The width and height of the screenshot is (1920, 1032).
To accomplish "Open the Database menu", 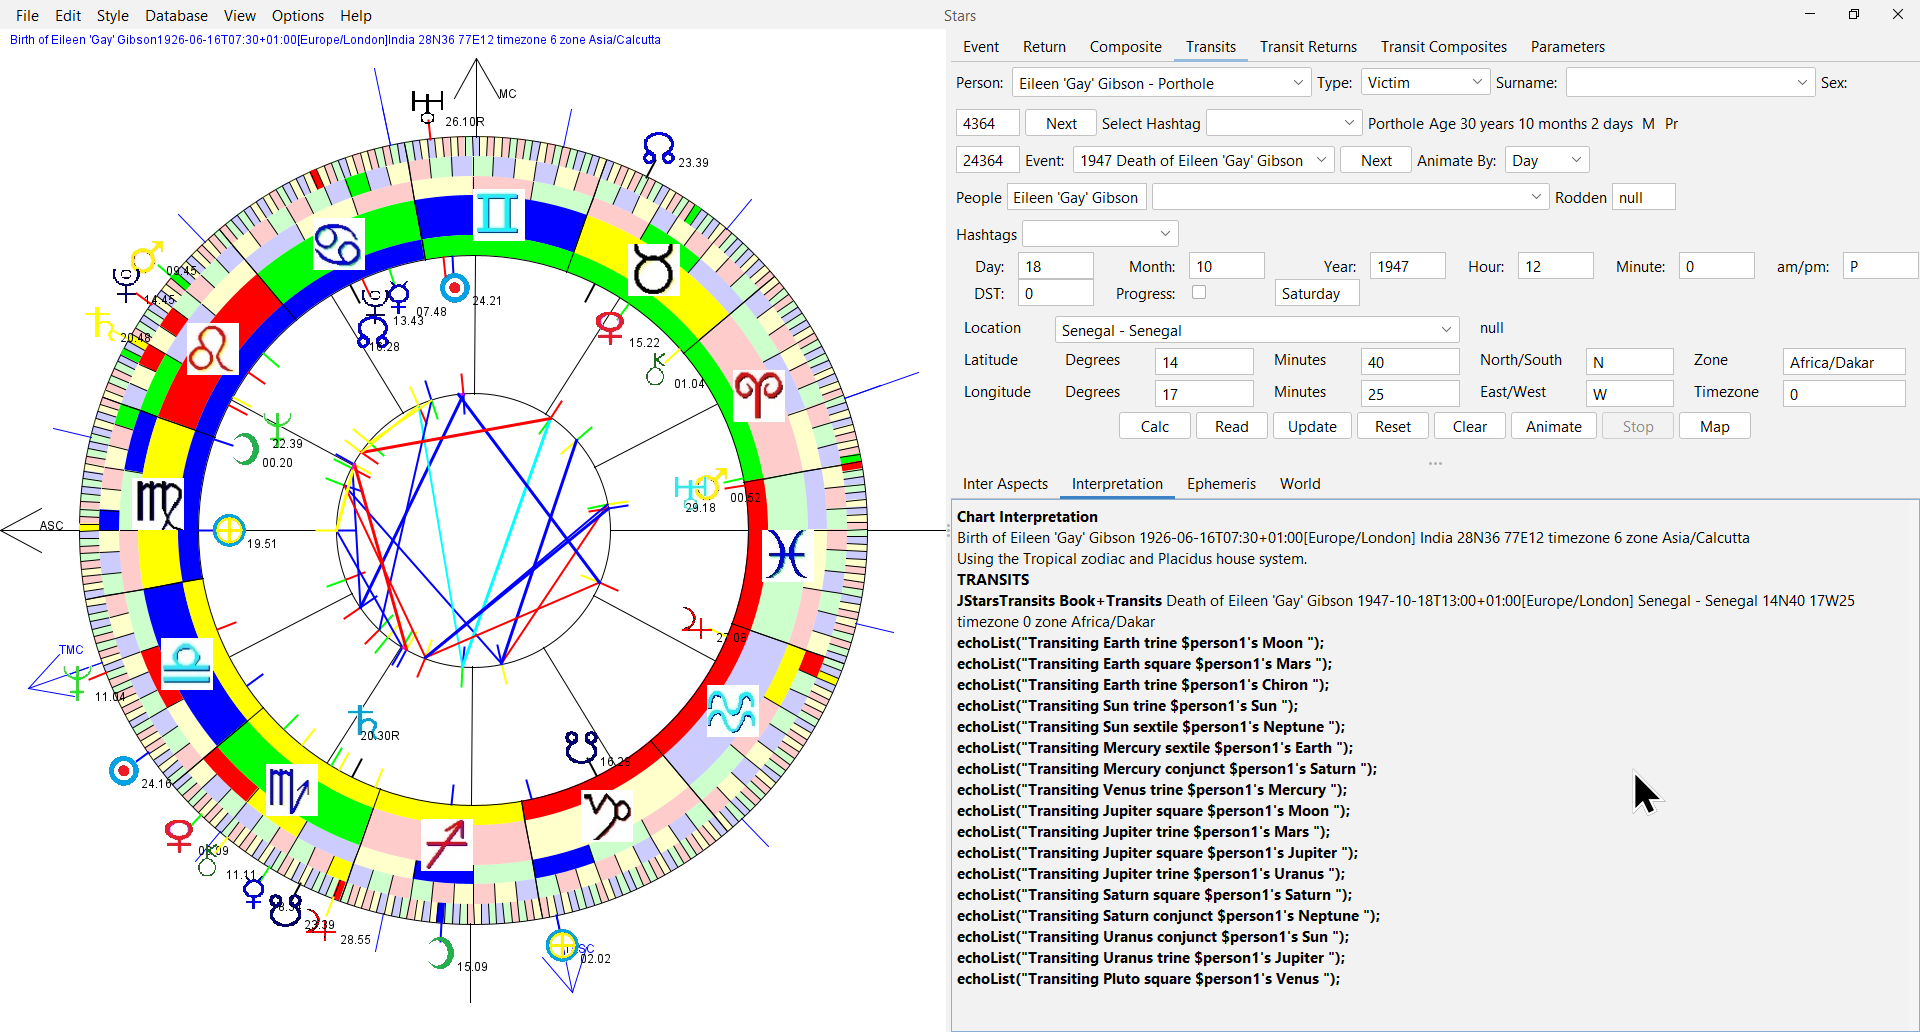I will [176, 16].
